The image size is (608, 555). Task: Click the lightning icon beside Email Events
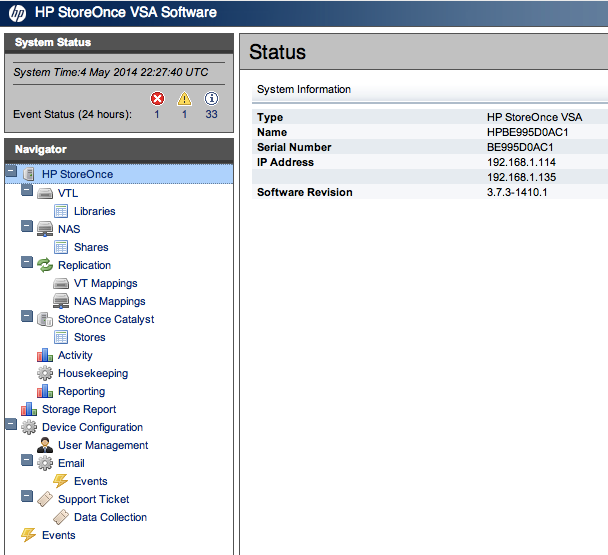tap(60, 481)
